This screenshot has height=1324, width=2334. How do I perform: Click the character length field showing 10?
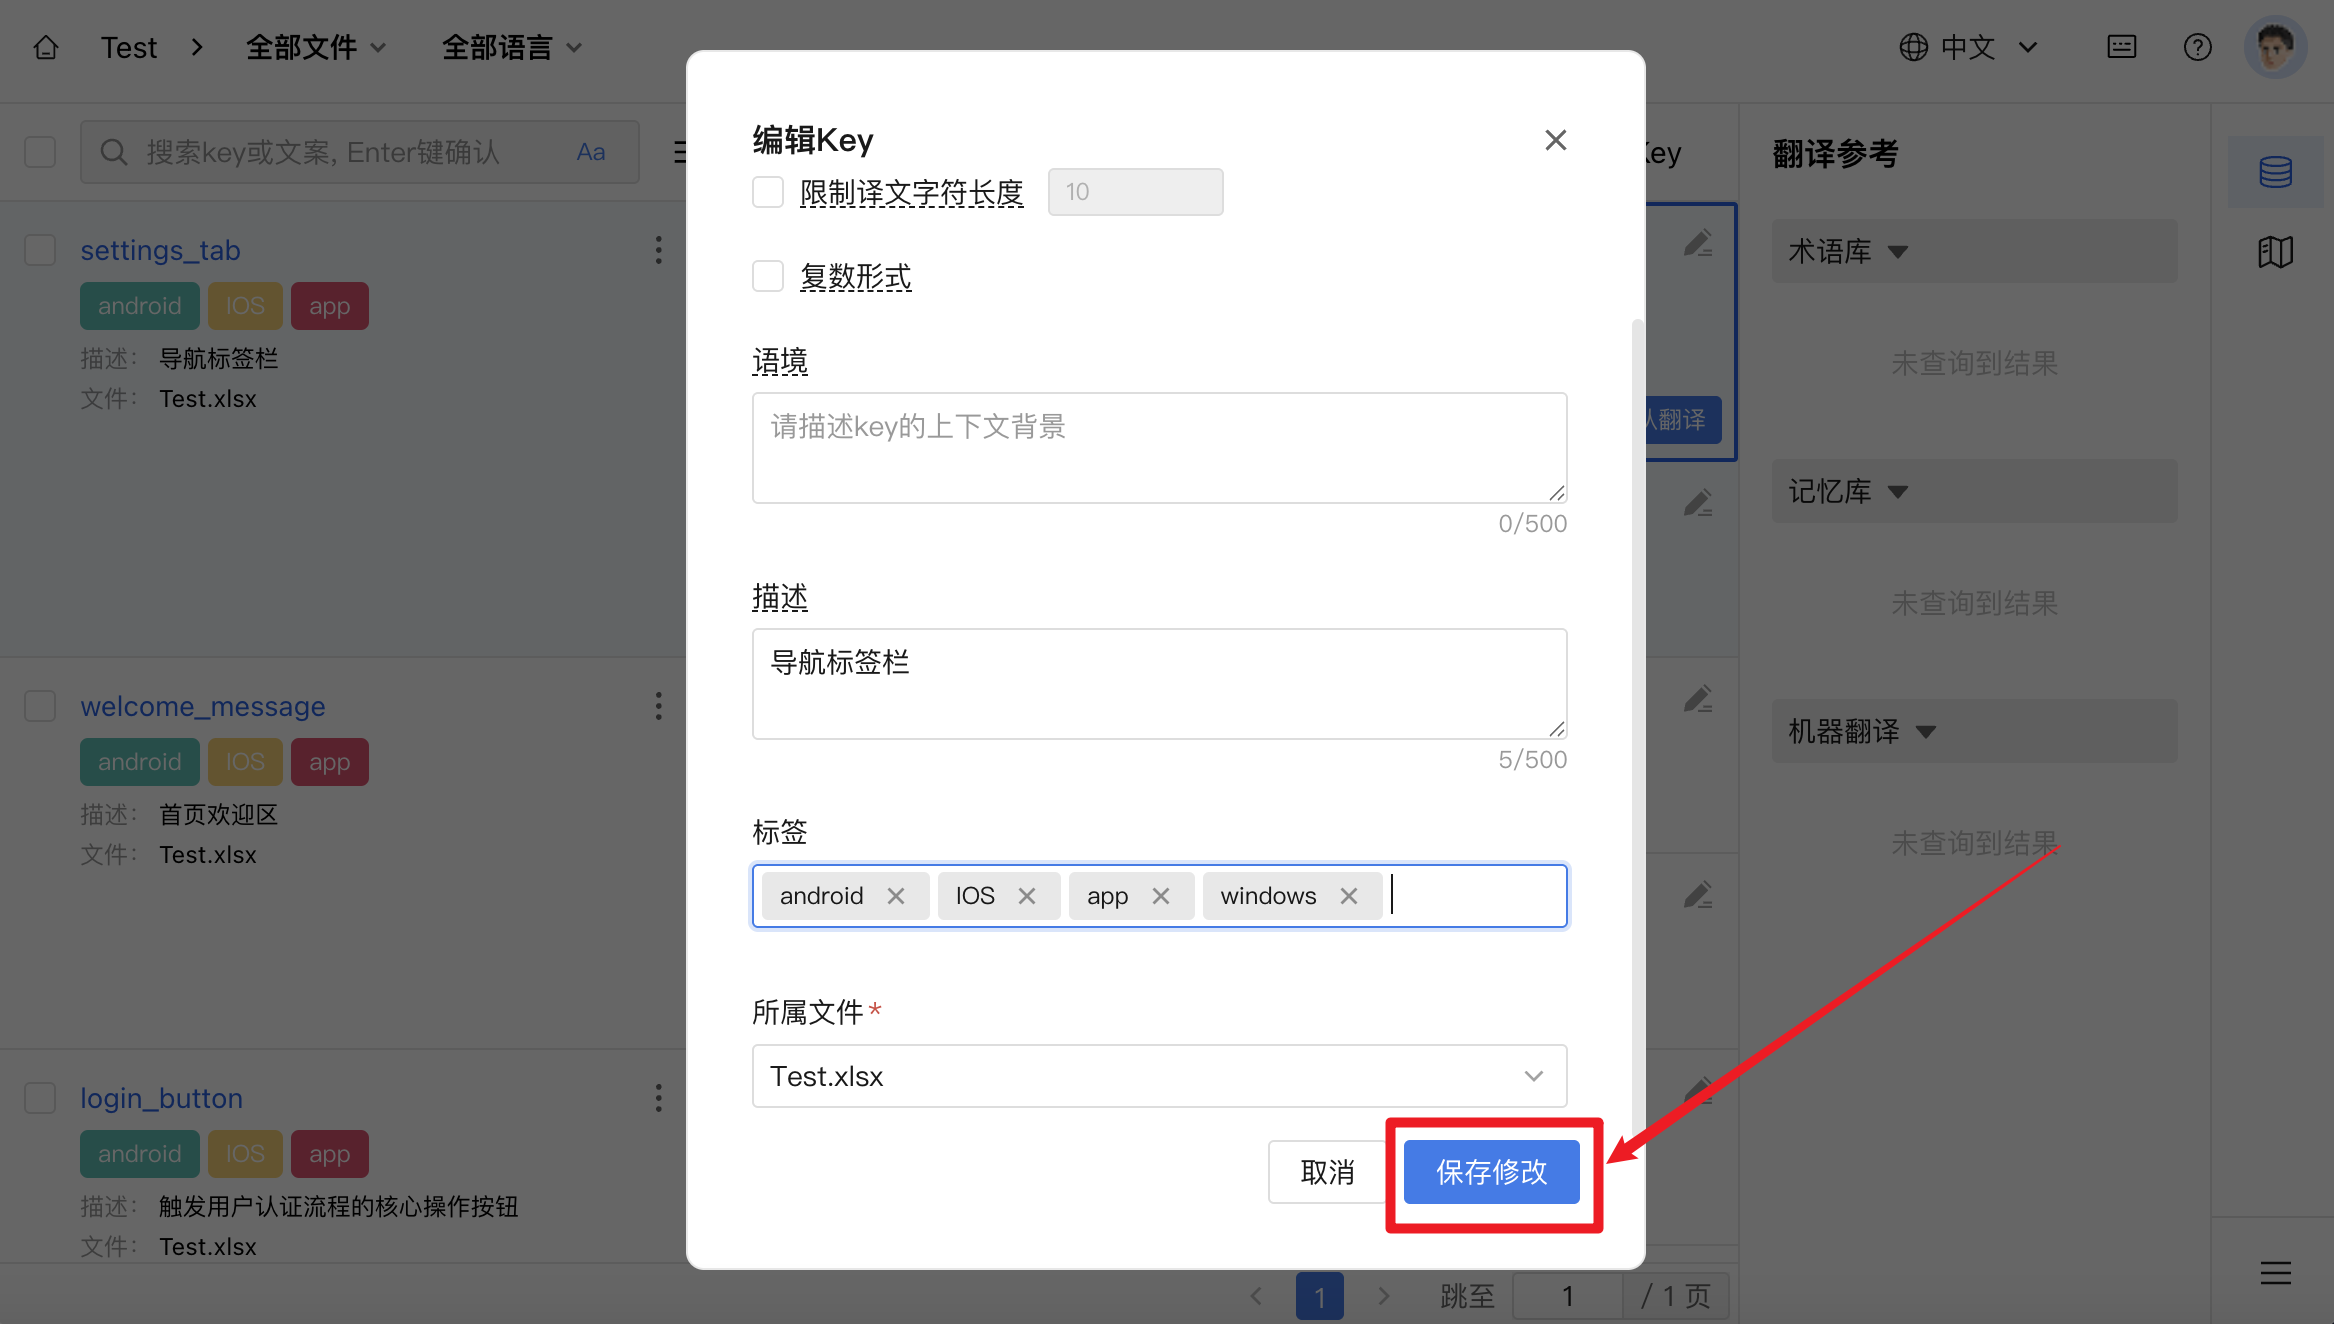[1135, 192]
